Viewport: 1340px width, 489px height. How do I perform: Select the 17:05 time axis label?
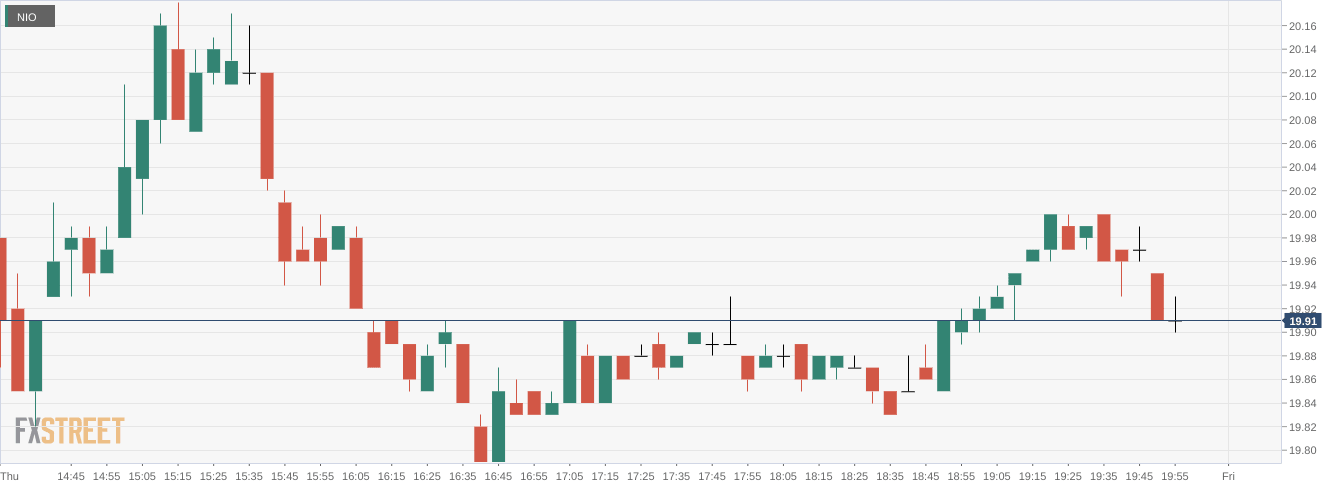click(569, 477)
